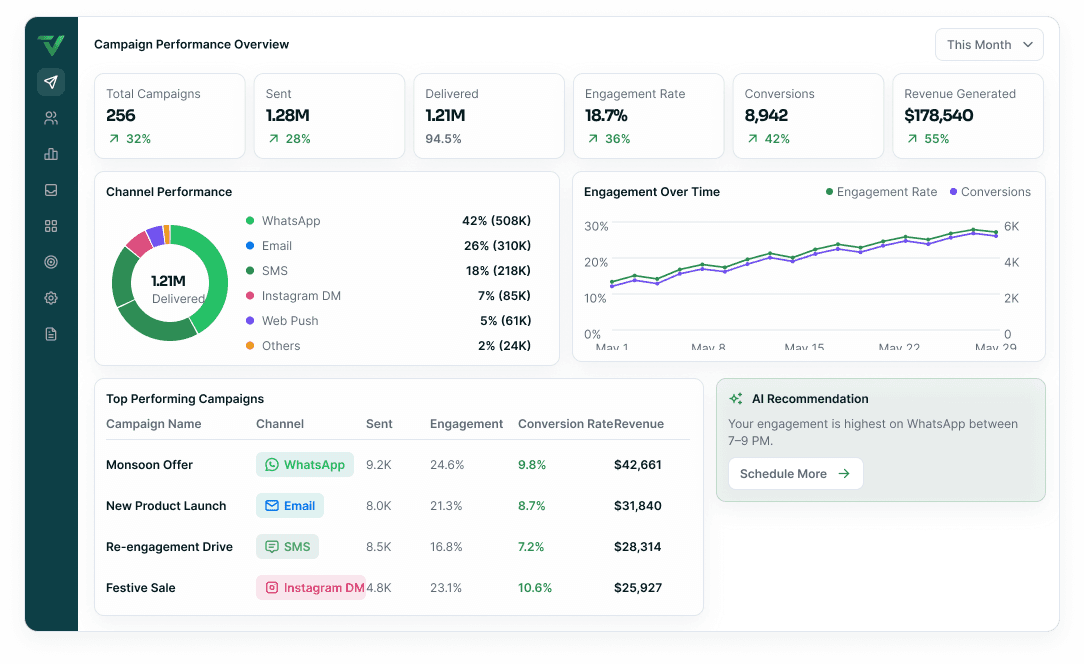Viewport: 1084px width, 664px height.
Task: Open the This Month period dropdown
Action: [x=989, y=45]
